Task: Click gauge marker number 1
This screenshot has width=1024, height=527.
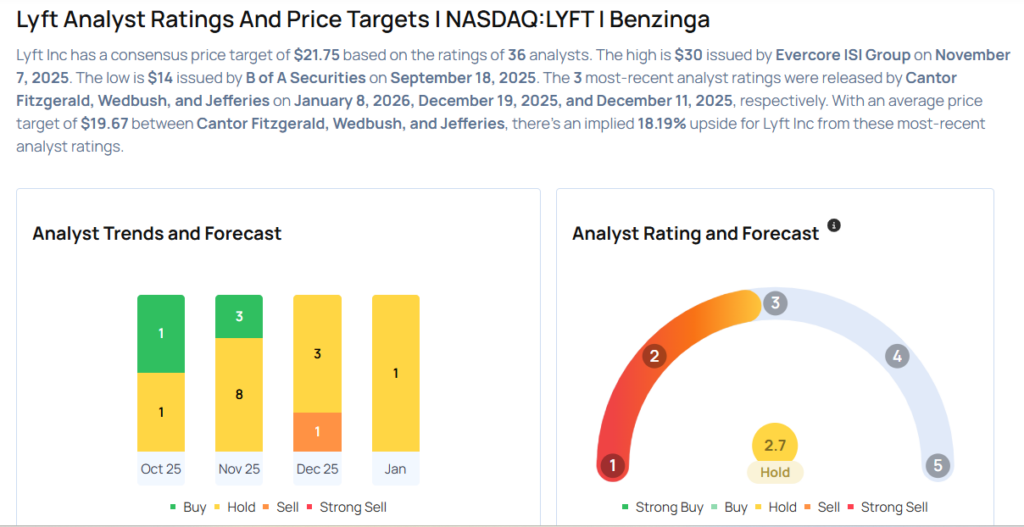Action: [x=613, y=465]
